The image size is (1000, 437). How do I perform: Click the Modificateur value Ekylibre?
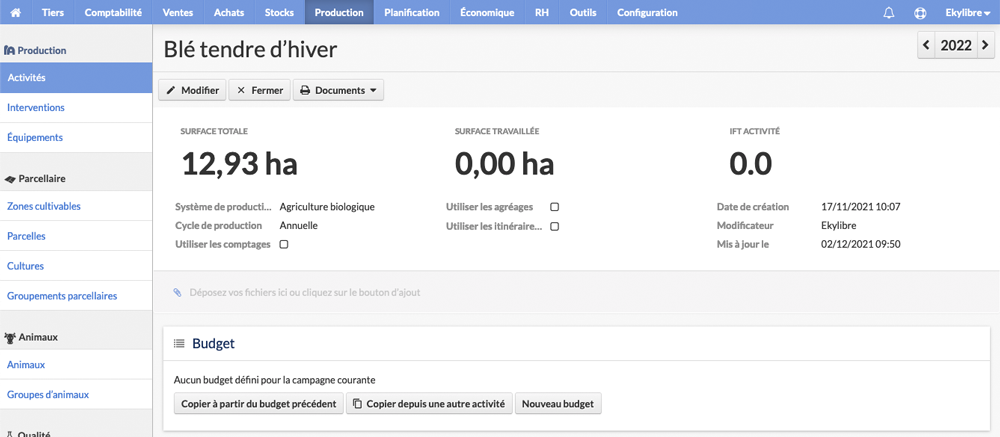(x=839, y=225)
